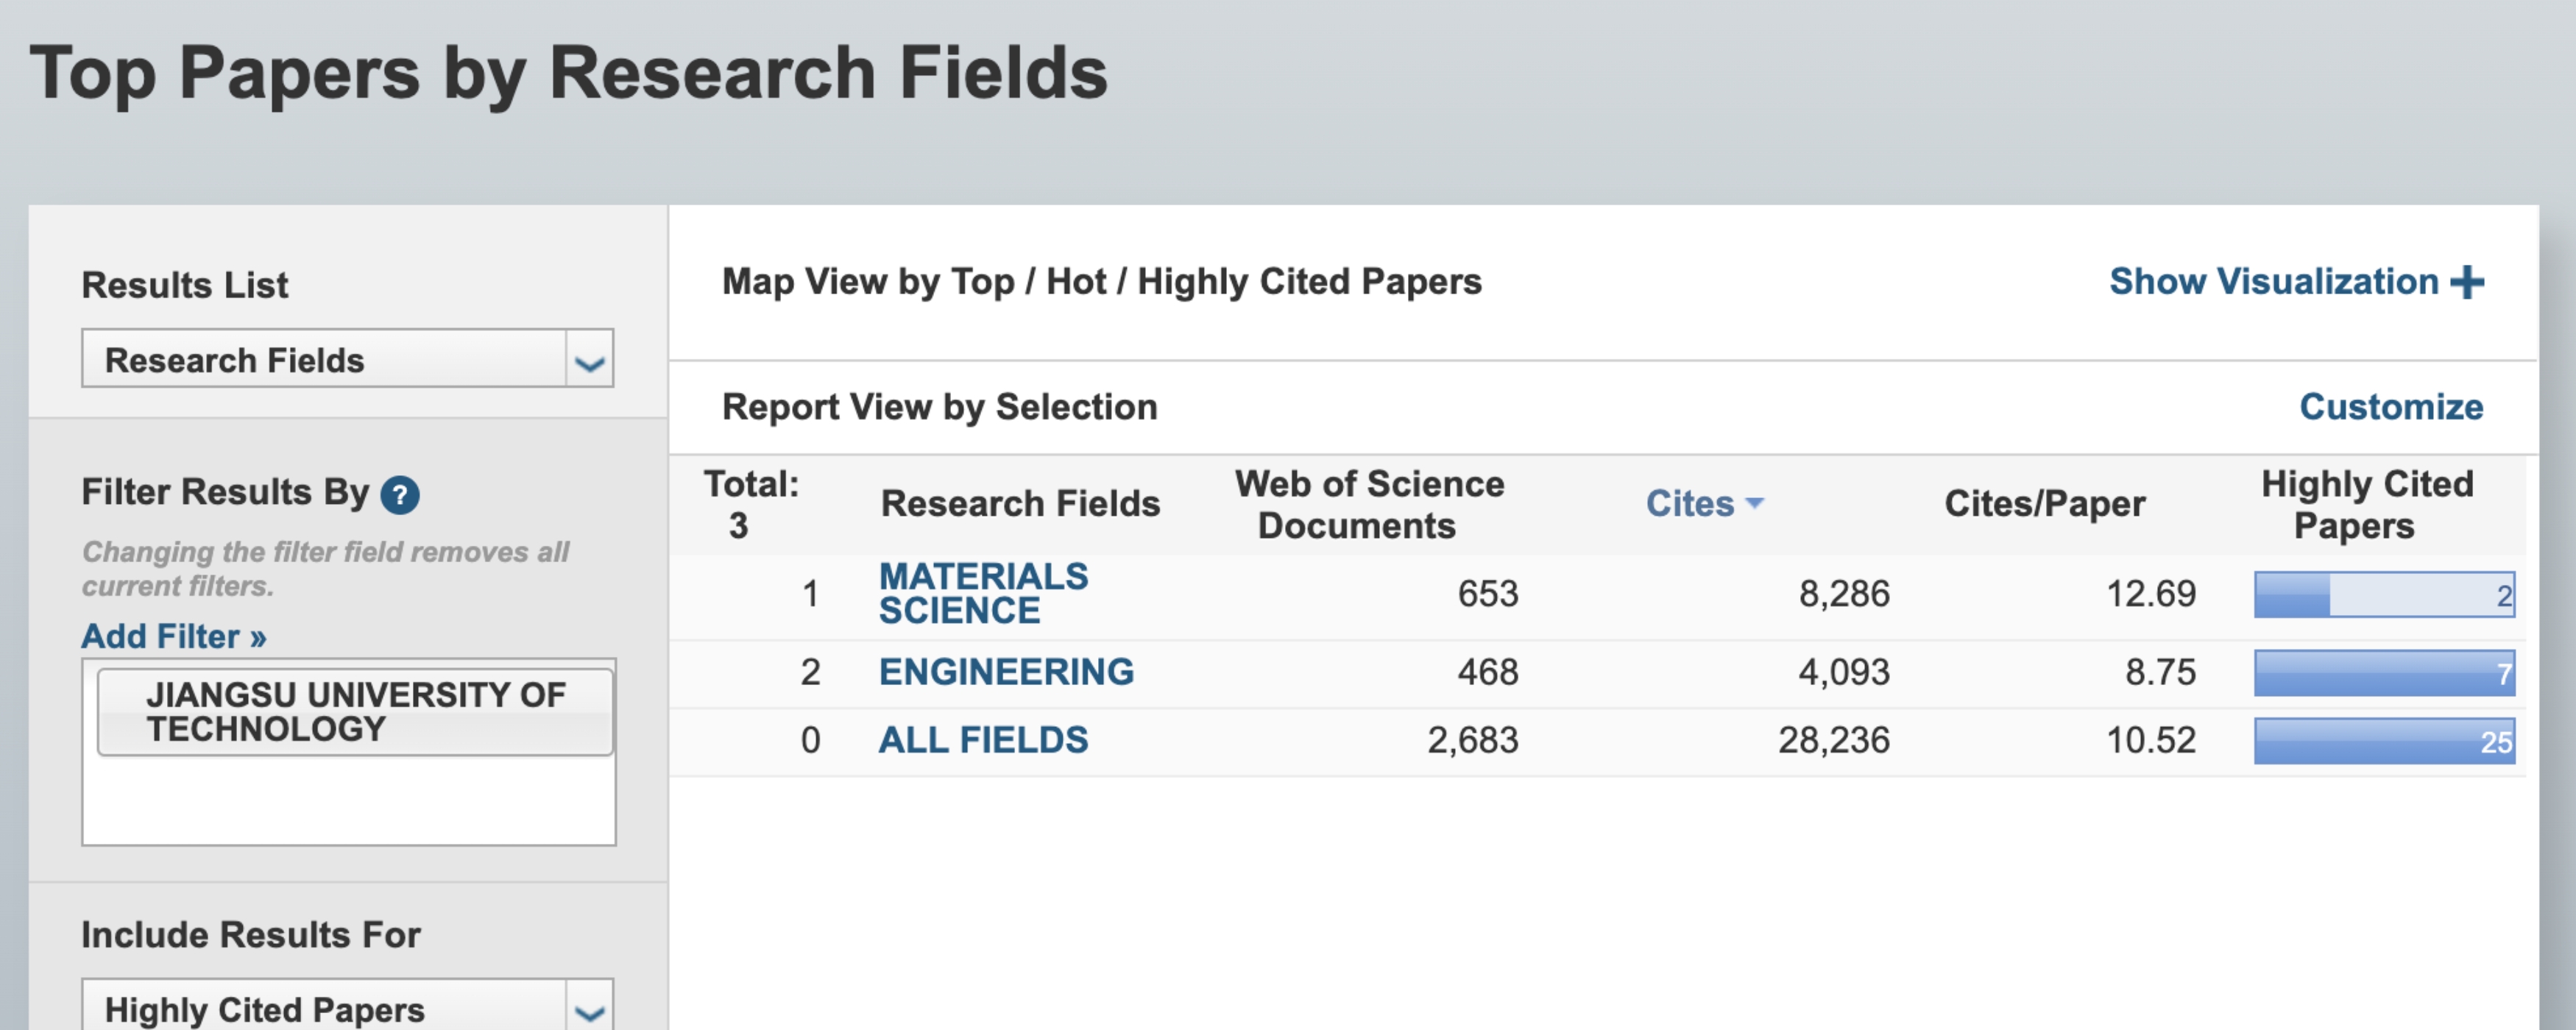This screenshot has height=1030, width=2576.
Task: Open the ALL FIELDS row link
Action: (x=983, y=740)
